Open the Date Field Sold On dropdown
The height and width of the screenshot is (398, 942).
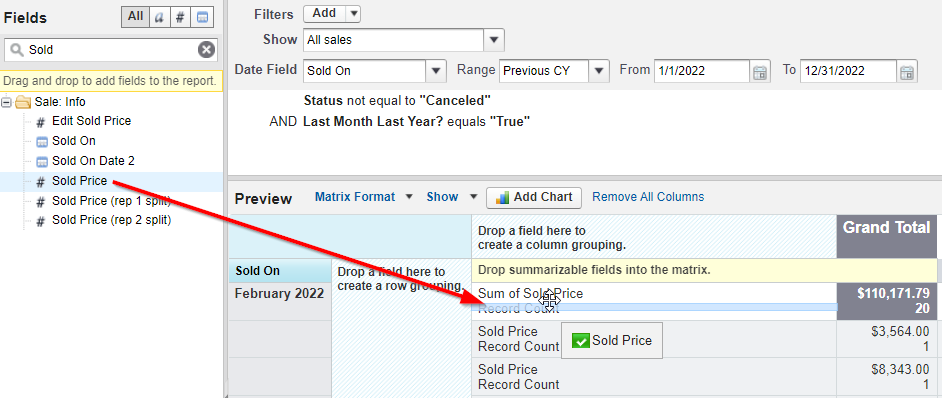click(x=436, y=71)
